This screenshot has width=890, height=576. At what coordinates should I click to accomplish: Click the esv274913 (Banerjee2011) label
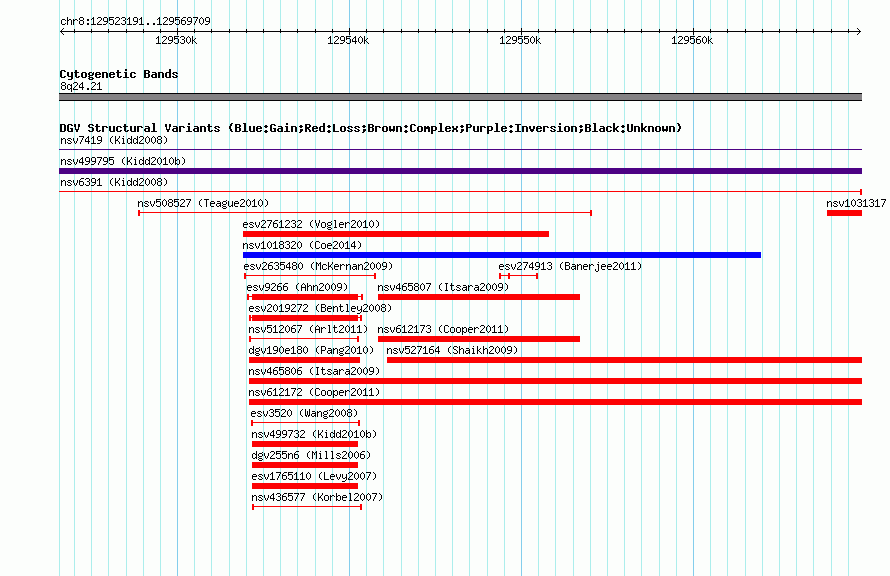(x=570, y=266)
